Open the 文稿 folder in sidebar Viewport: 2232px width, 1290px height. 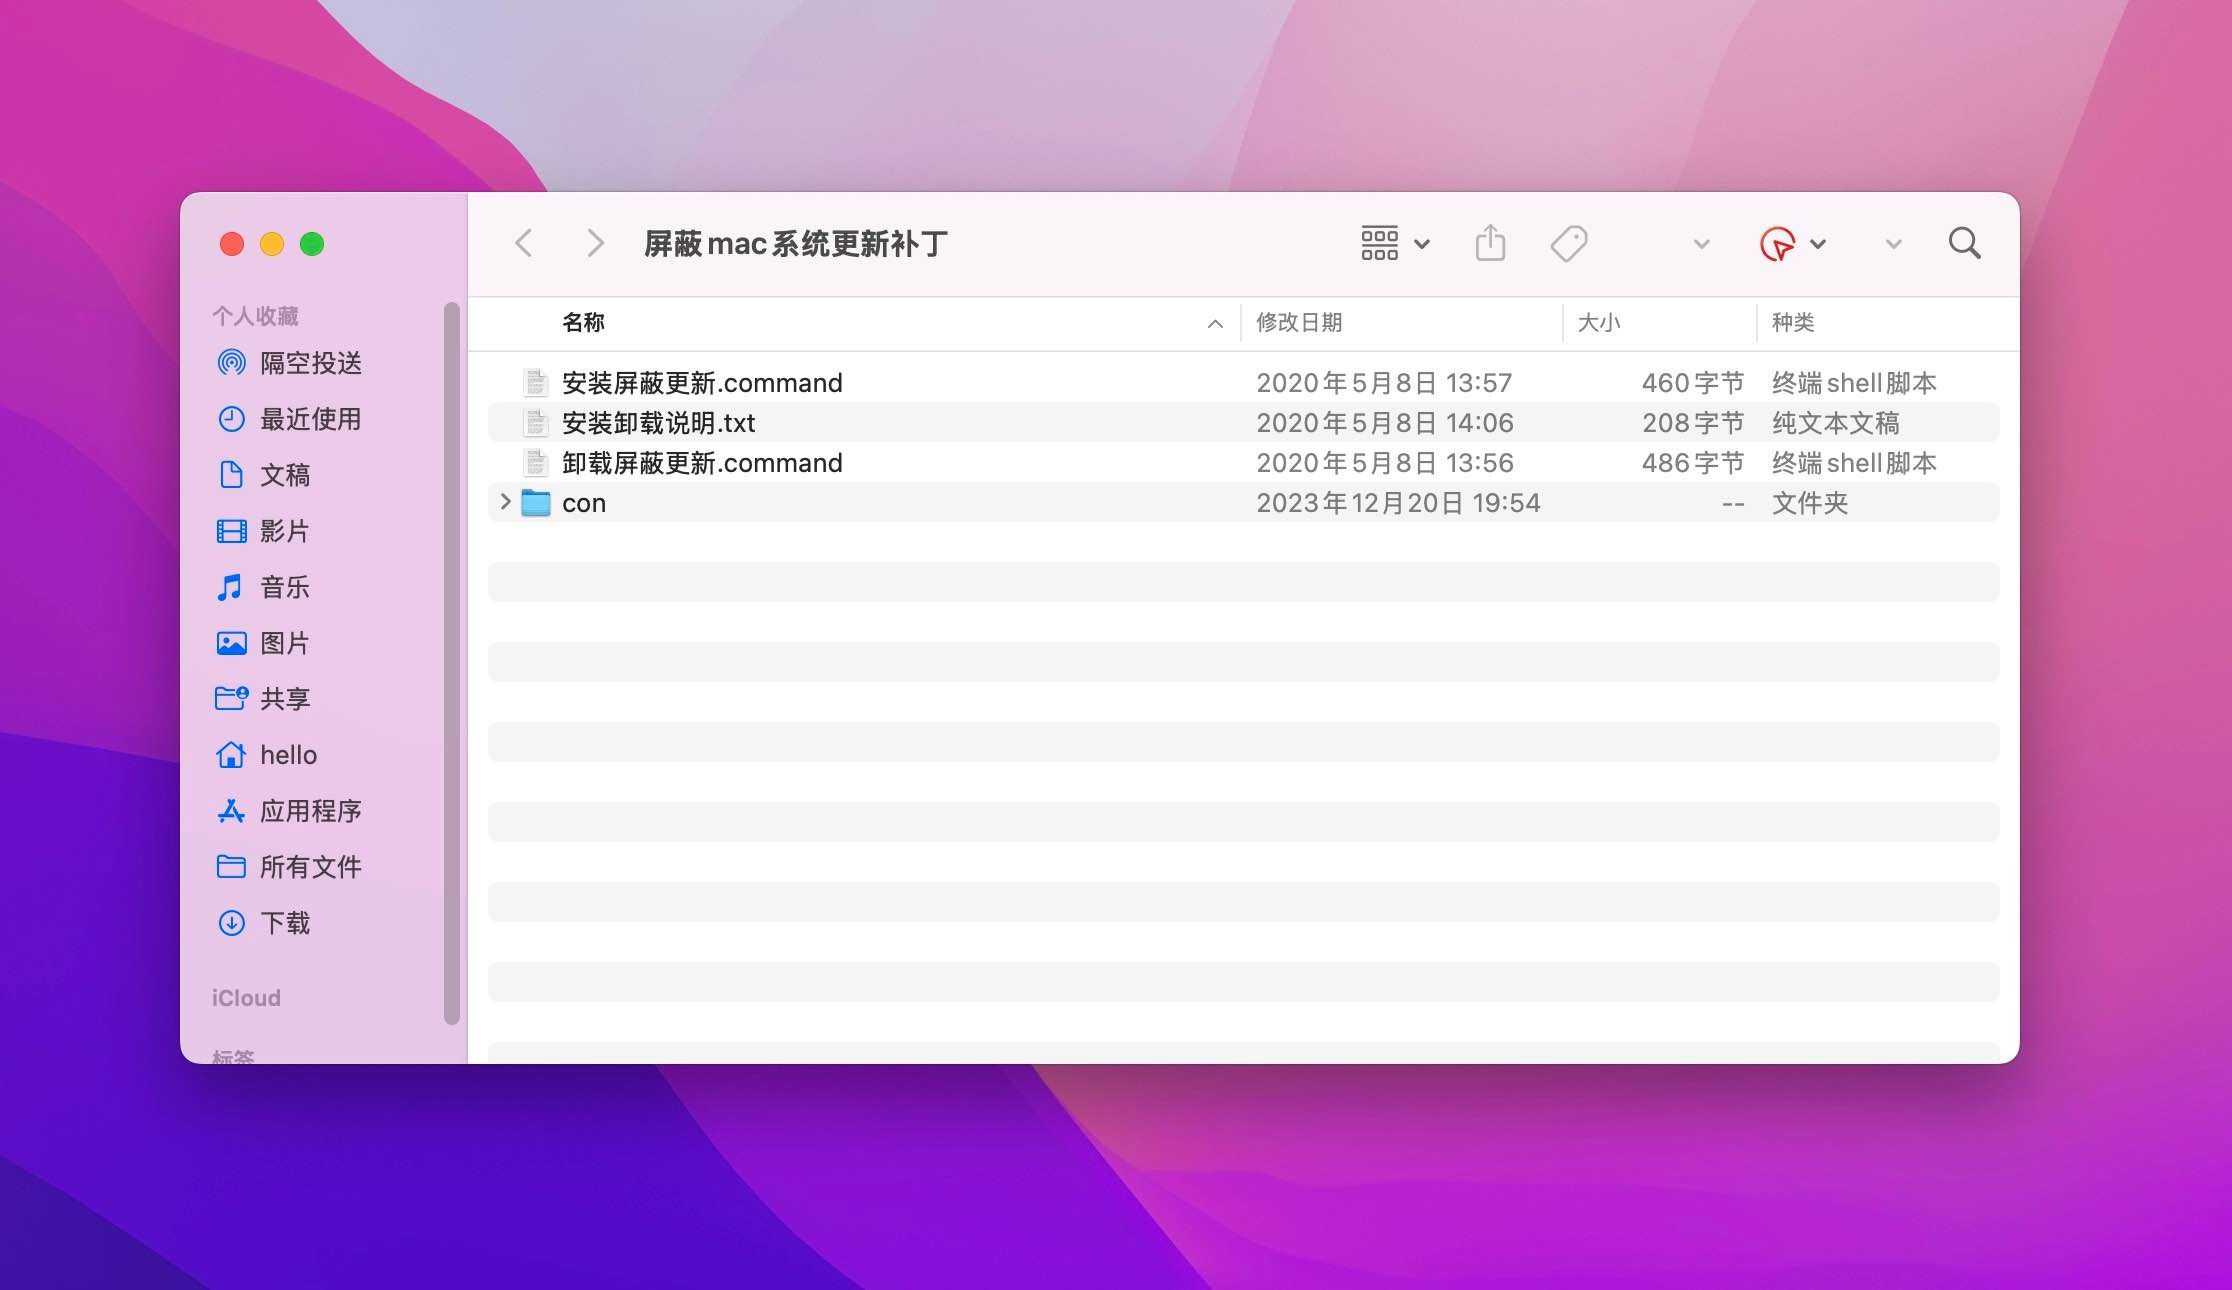(285, 475)
